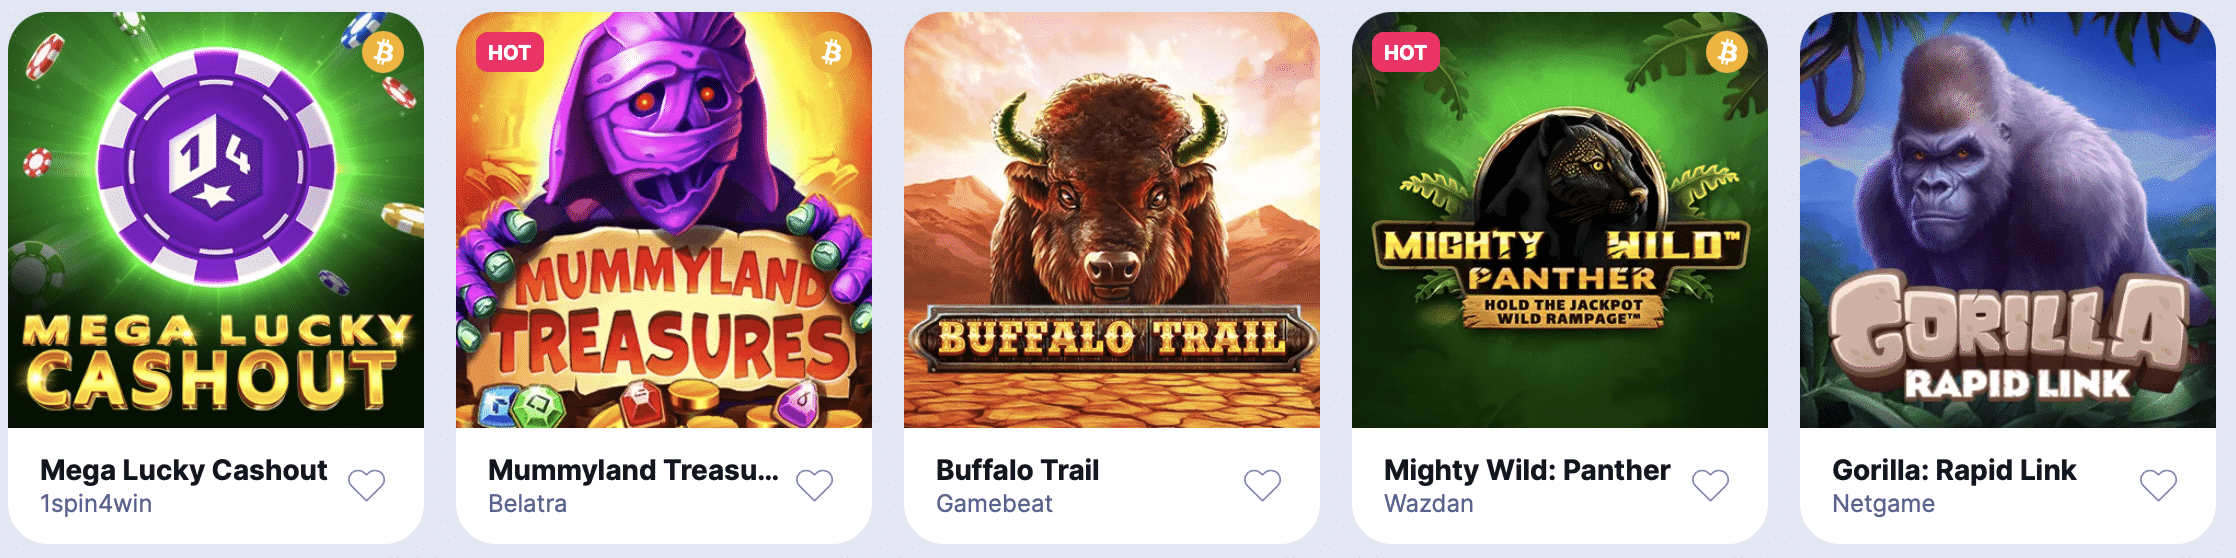This screenshot has height=558, width=2236.
Task: Open Mega Lucky Cashout game thumbnail
Action: coord(216,220)
